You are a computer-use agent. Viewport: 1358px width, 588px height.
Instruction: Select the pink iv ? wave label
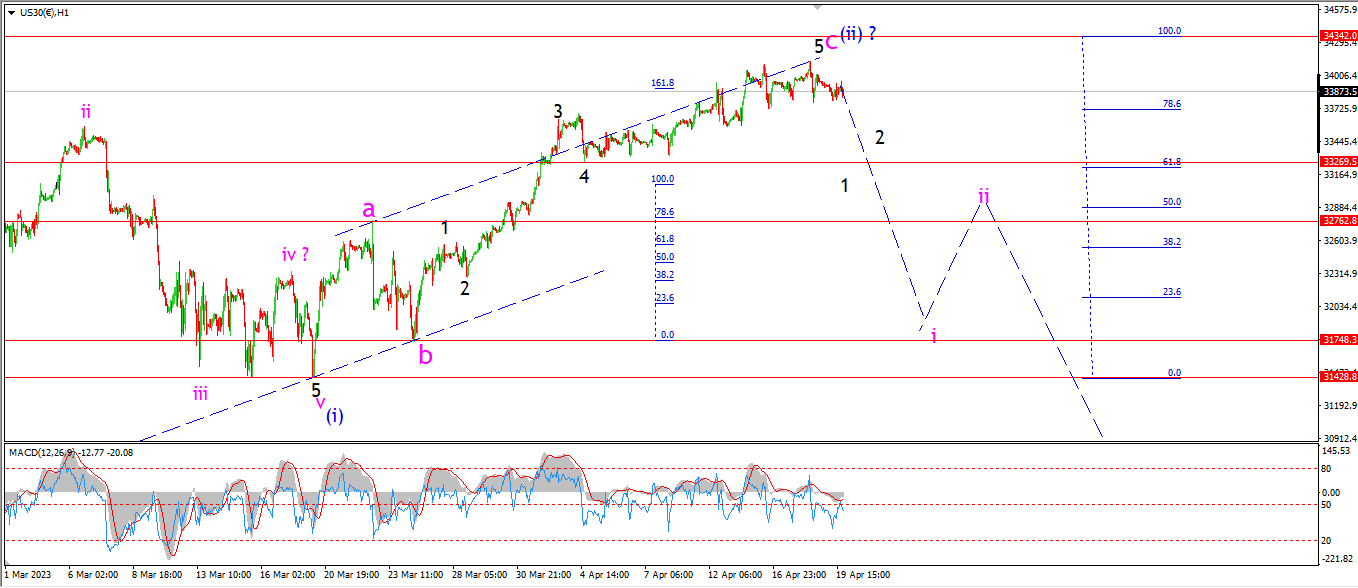[x=295, y=254]
